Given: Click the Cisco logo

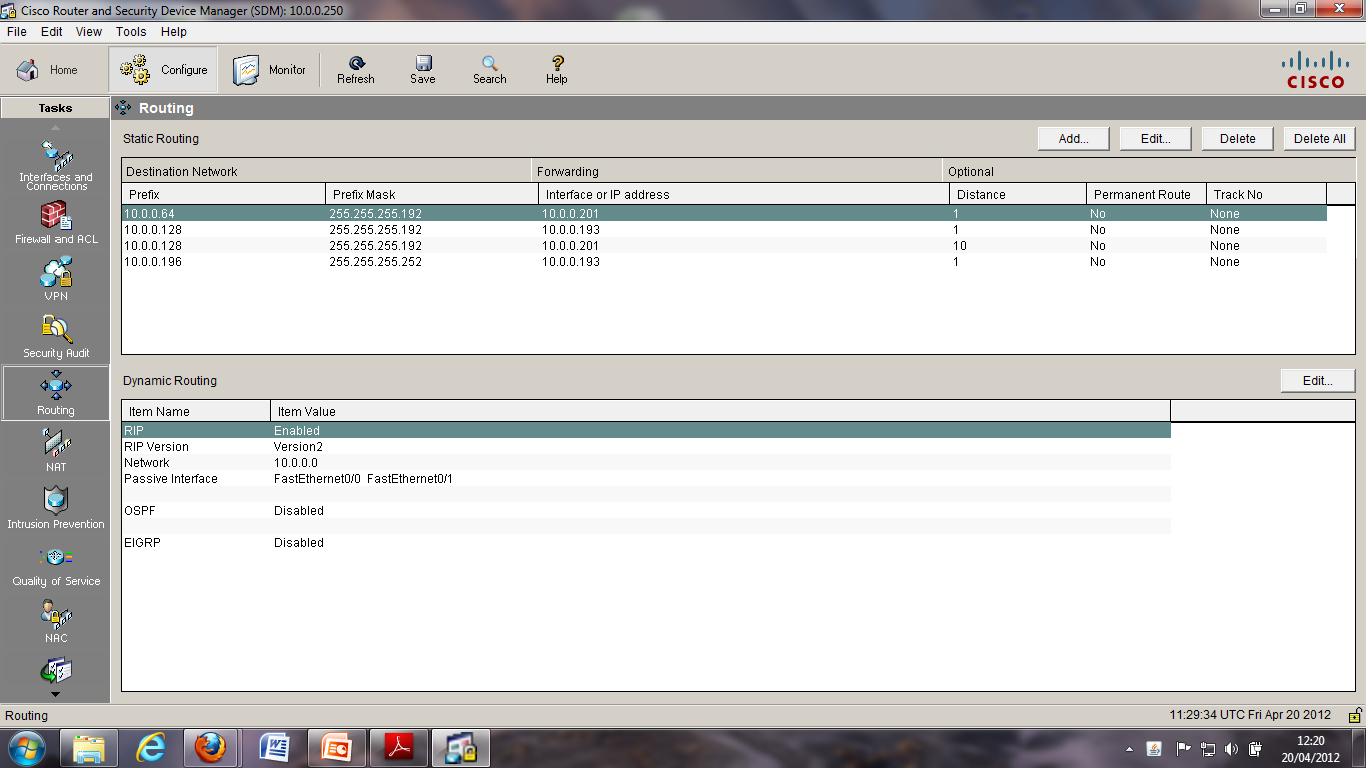Looking at the screenshot, I should [1315, 70].
